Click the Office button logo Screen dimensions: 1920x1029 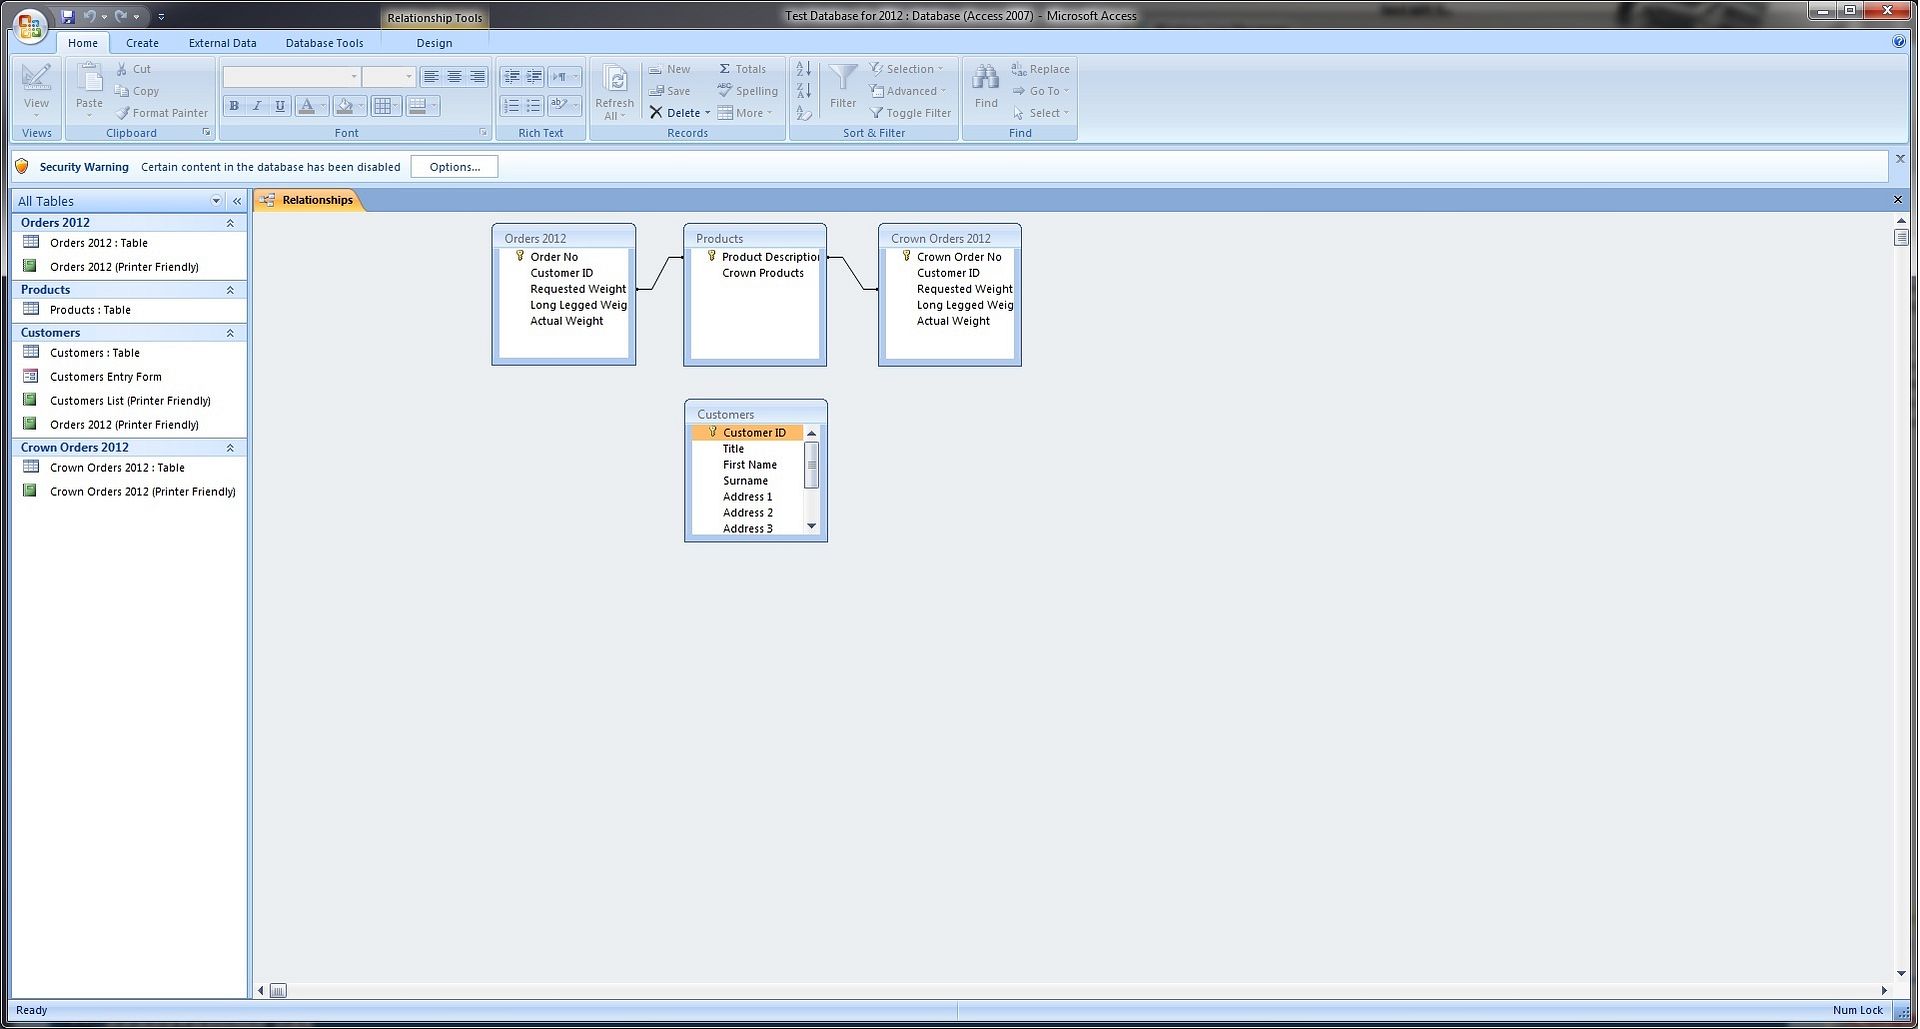point(30,25)
